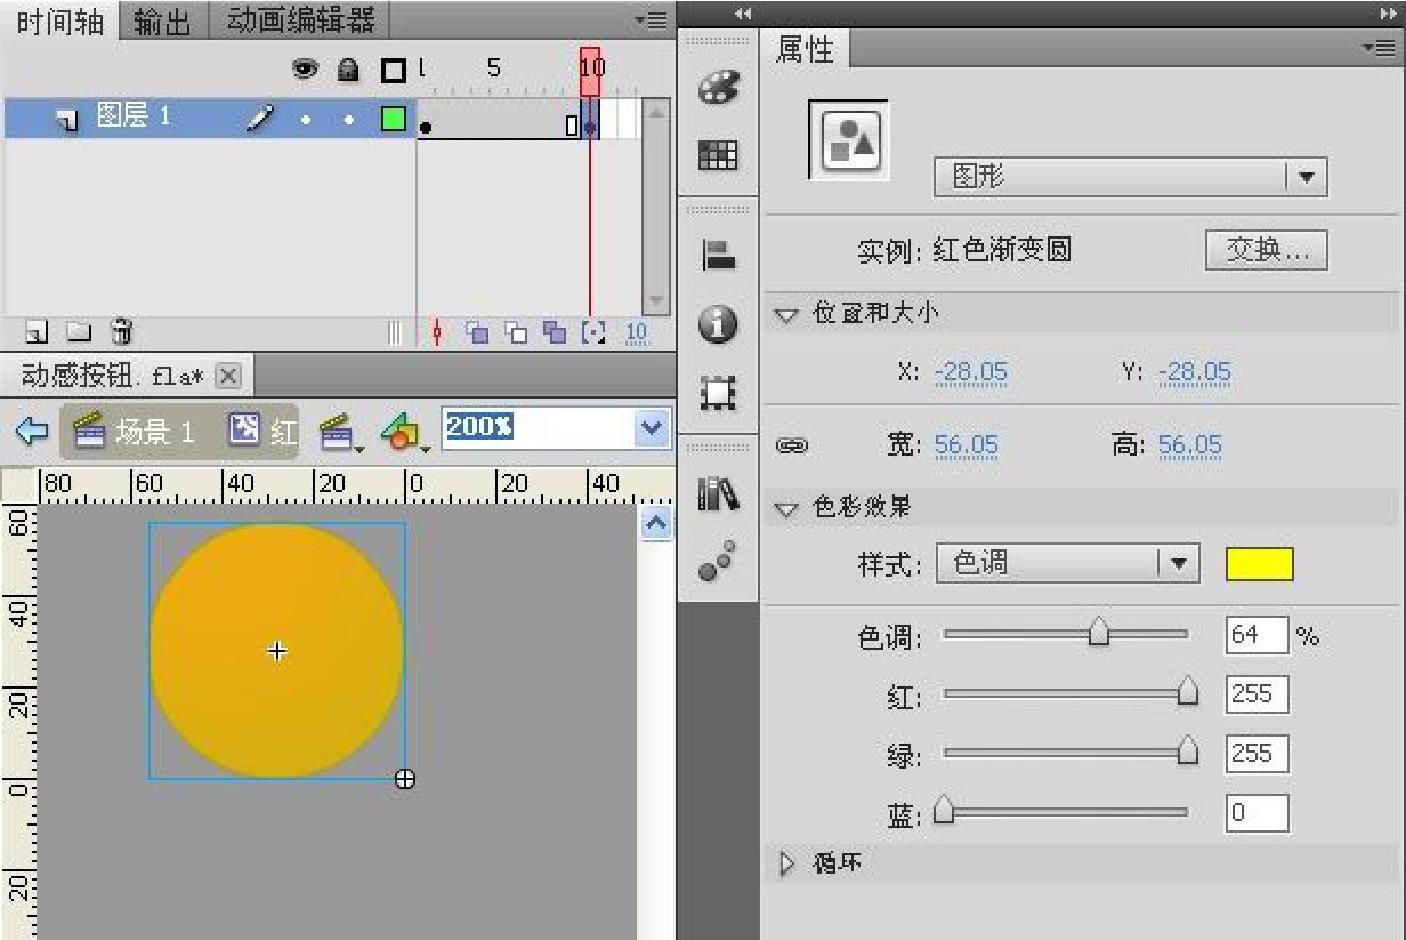Open the Transform panel icon

pyautogui.click(x=717, y=393)
